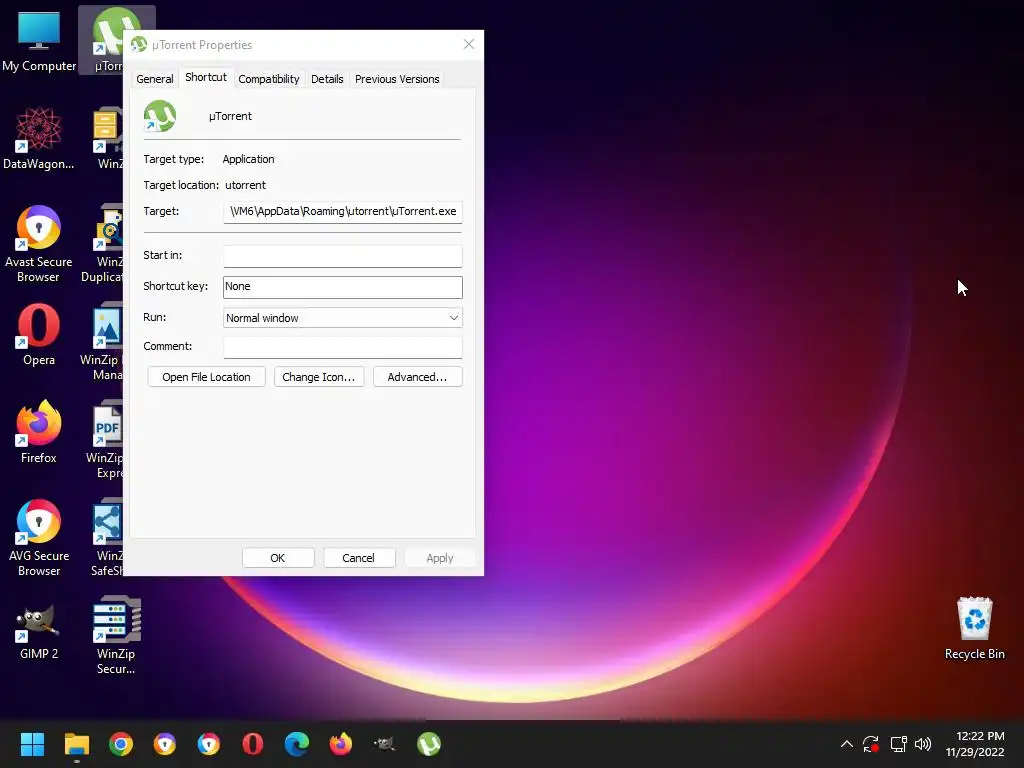The image size is (1024, 768).
Task: Select the WinZip Image Manager desktop icon
Action: [x=102, y=342]
